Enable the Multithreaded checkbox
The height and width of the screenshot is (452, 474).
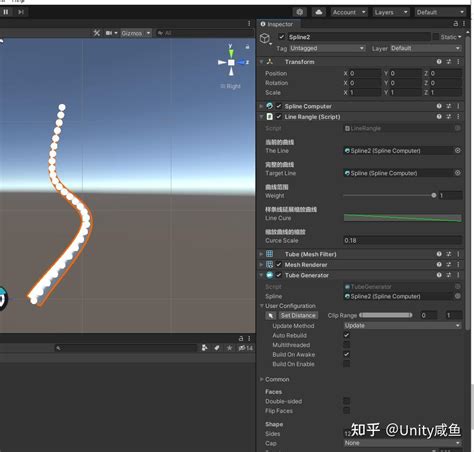[346, 345]
